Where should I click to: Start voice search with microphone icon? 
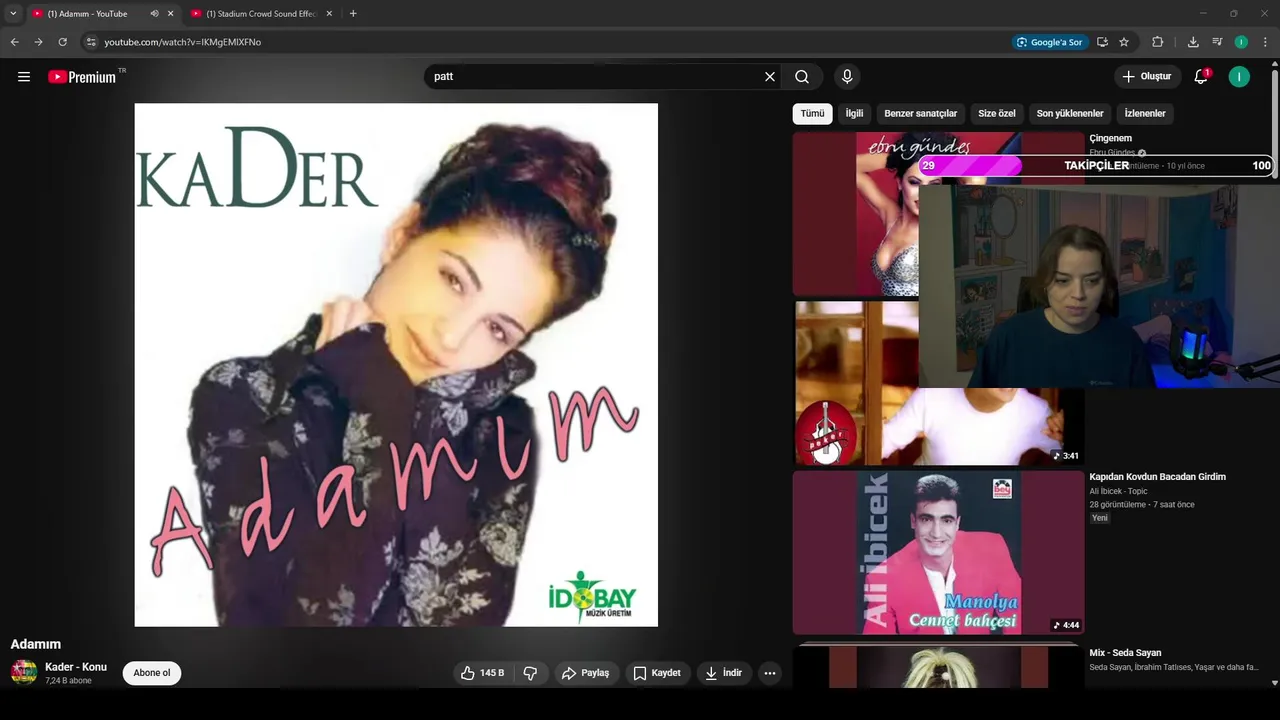click(x=847, y=77)
